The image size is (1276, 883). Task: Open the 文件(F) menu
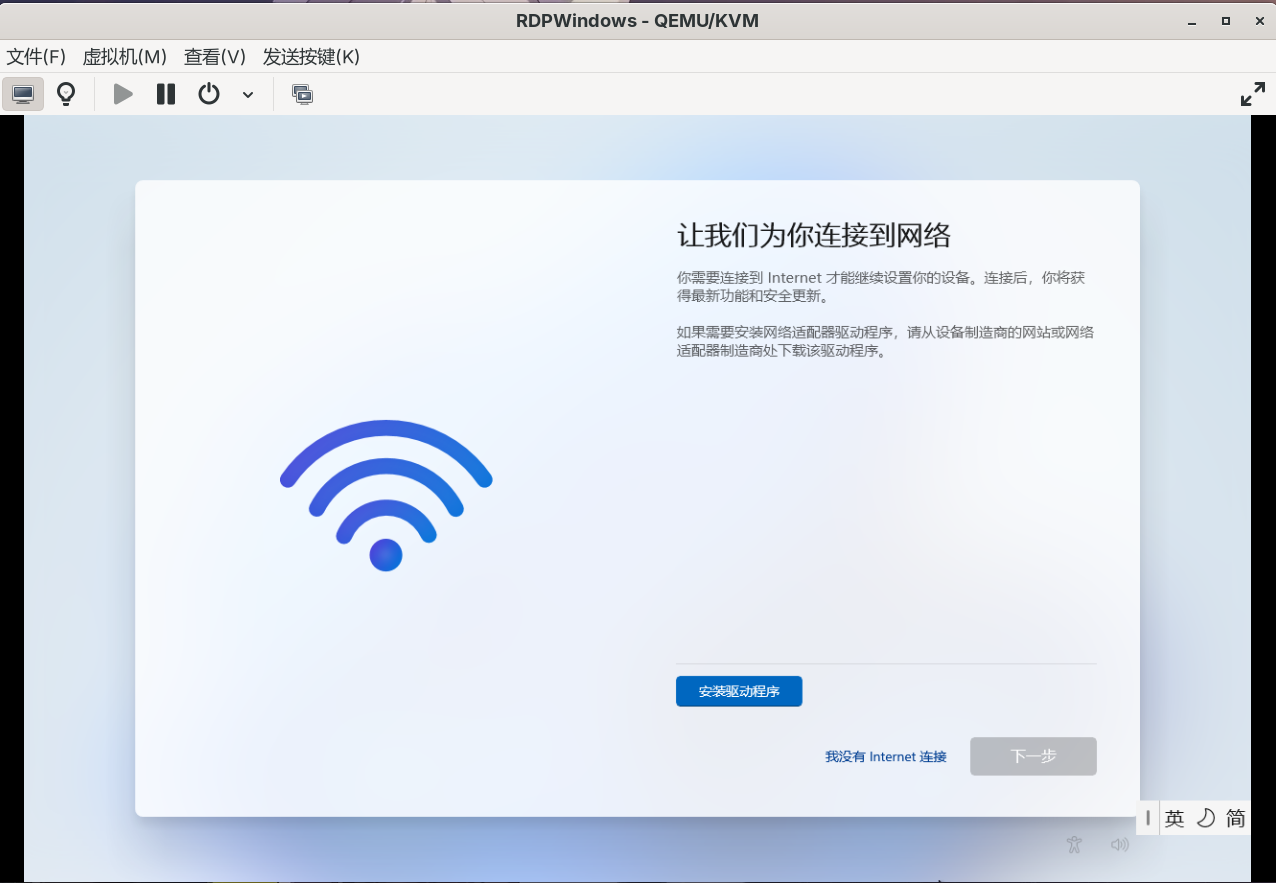[x=36, y=57]
